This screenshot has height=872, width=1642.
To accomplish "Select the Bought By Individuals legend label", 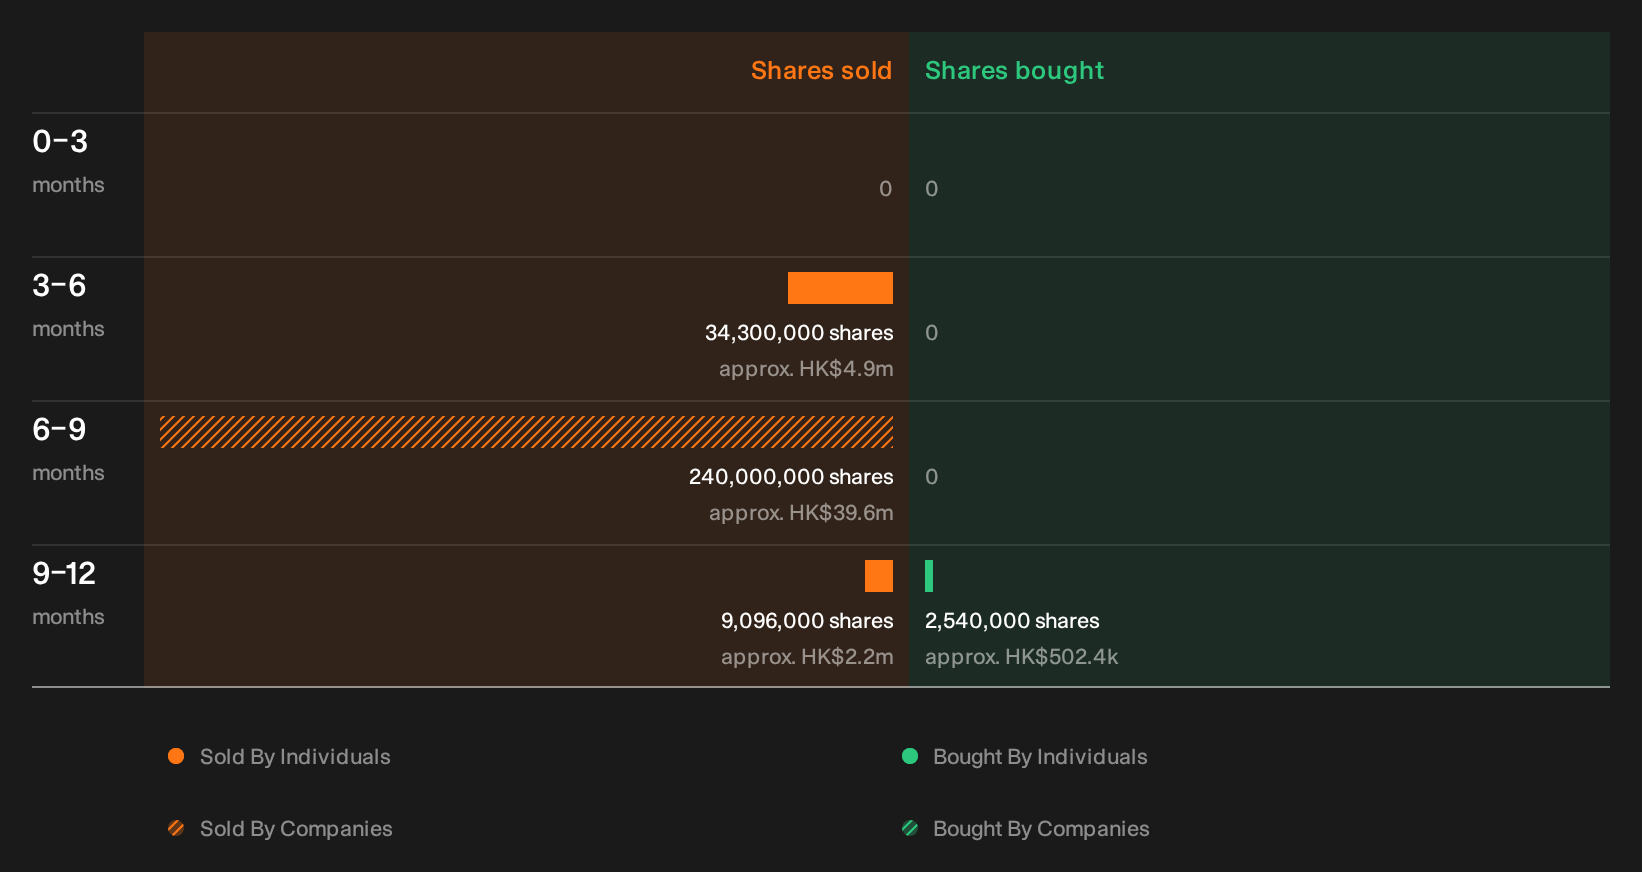I will tap(1040, 757).
